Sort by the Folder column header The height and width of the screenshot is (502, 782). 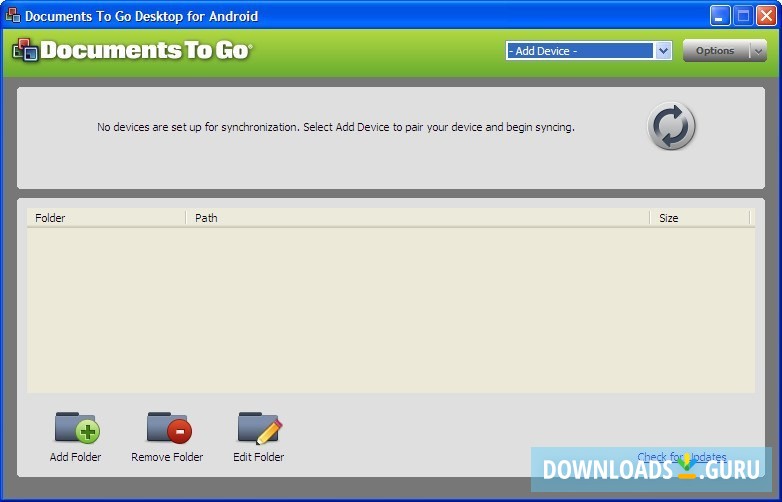tap(106, 218)
